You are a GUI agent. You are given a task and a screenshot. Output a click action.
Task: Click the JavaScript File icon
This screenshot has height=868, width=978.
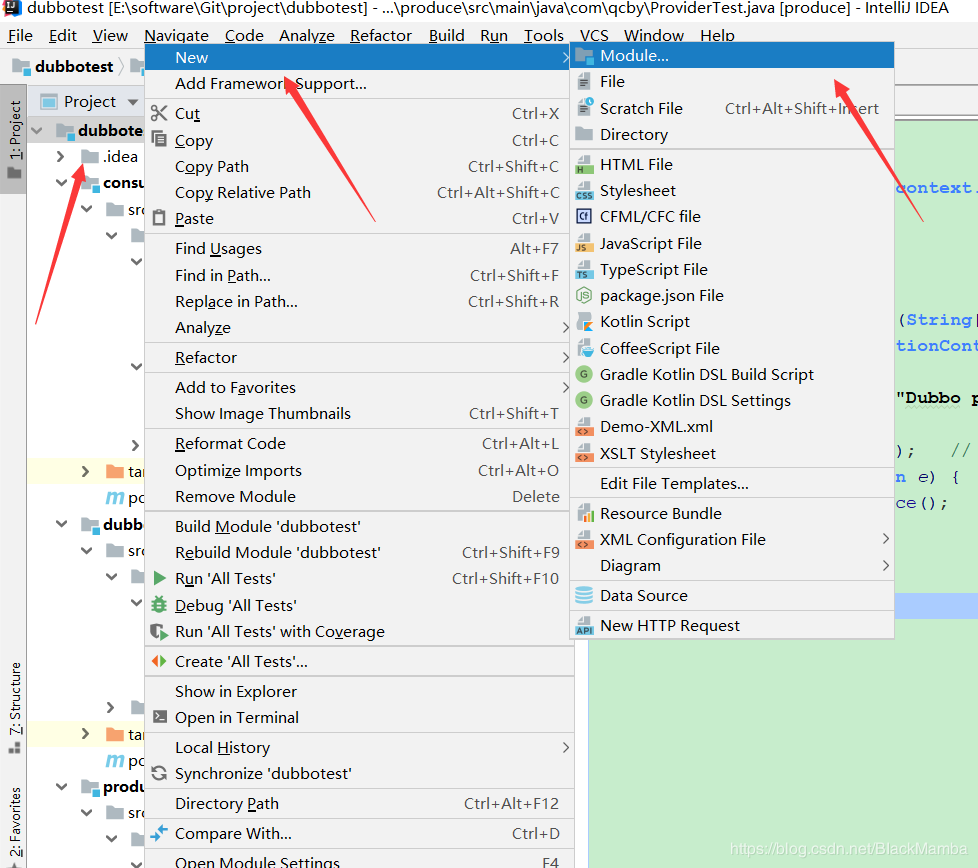(x=584, y=243)
